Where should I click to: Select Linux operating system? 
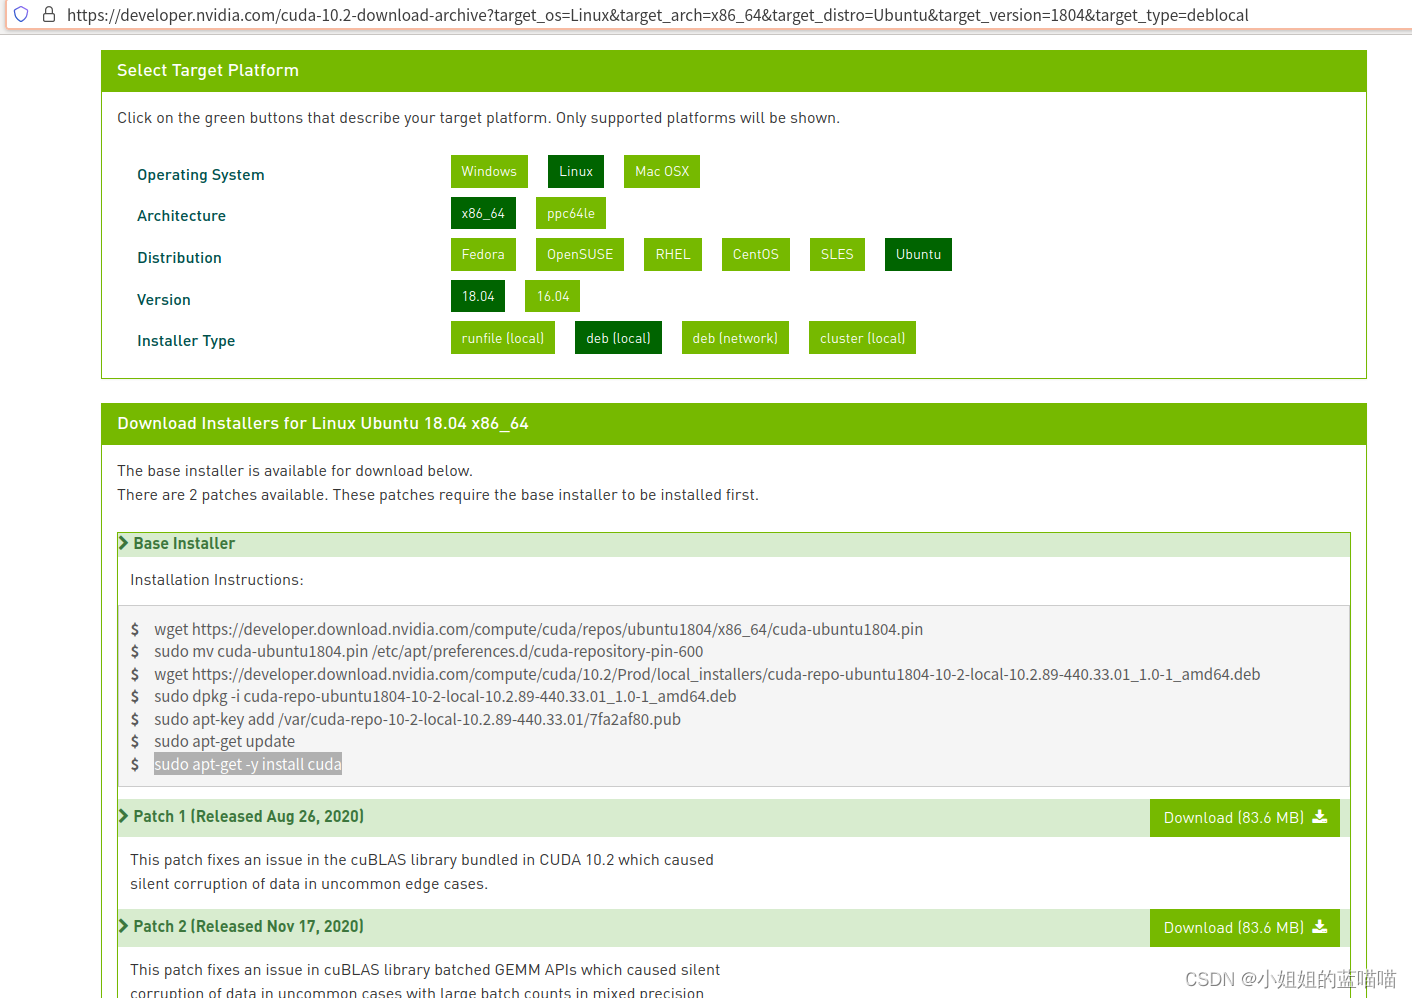(576, 171)
